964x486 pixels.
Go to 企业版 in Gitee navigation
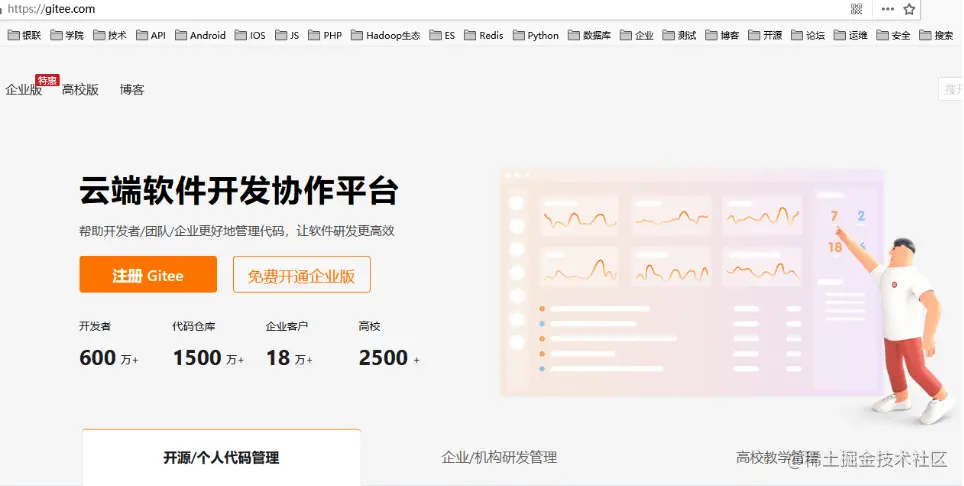[23, 90]
